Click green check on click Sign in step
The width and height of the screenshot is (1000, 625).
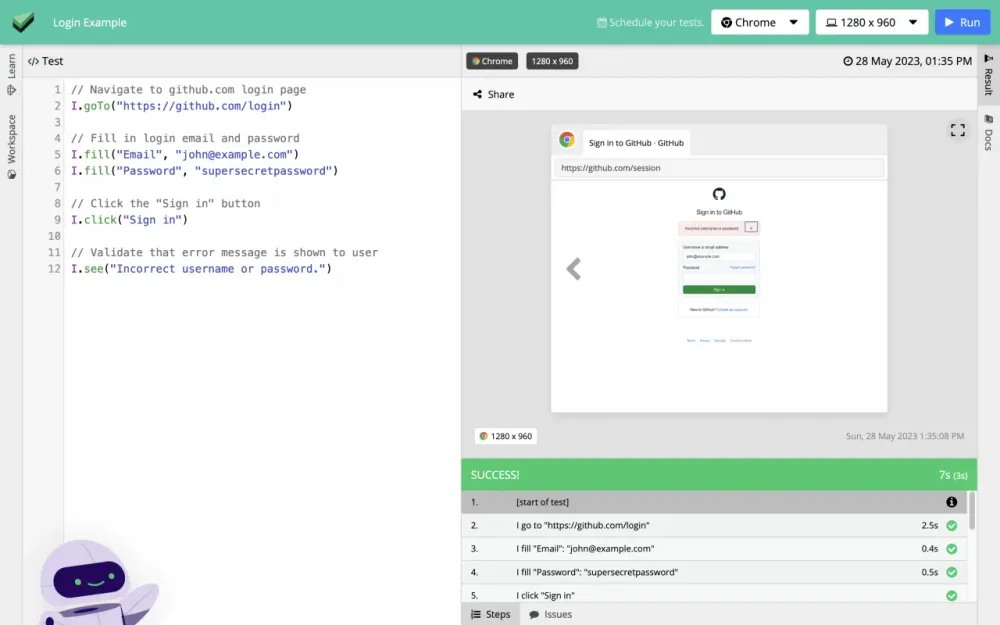tap(952, 595)
